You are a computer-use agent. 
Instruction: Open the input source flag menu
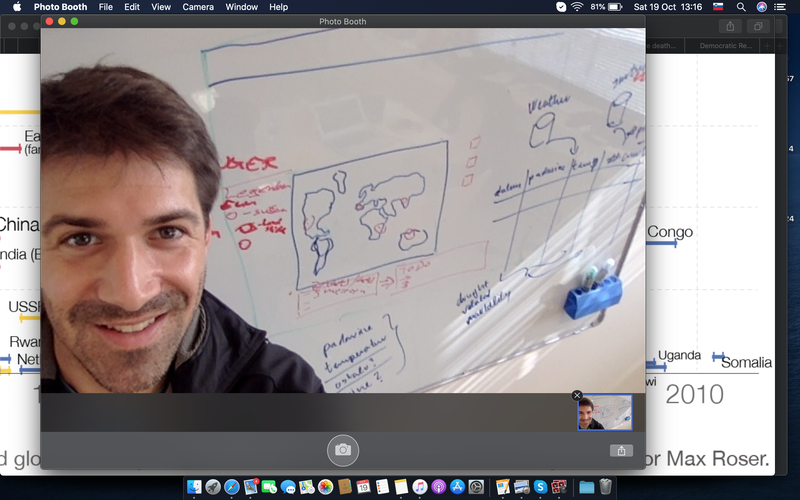[716, 7]
